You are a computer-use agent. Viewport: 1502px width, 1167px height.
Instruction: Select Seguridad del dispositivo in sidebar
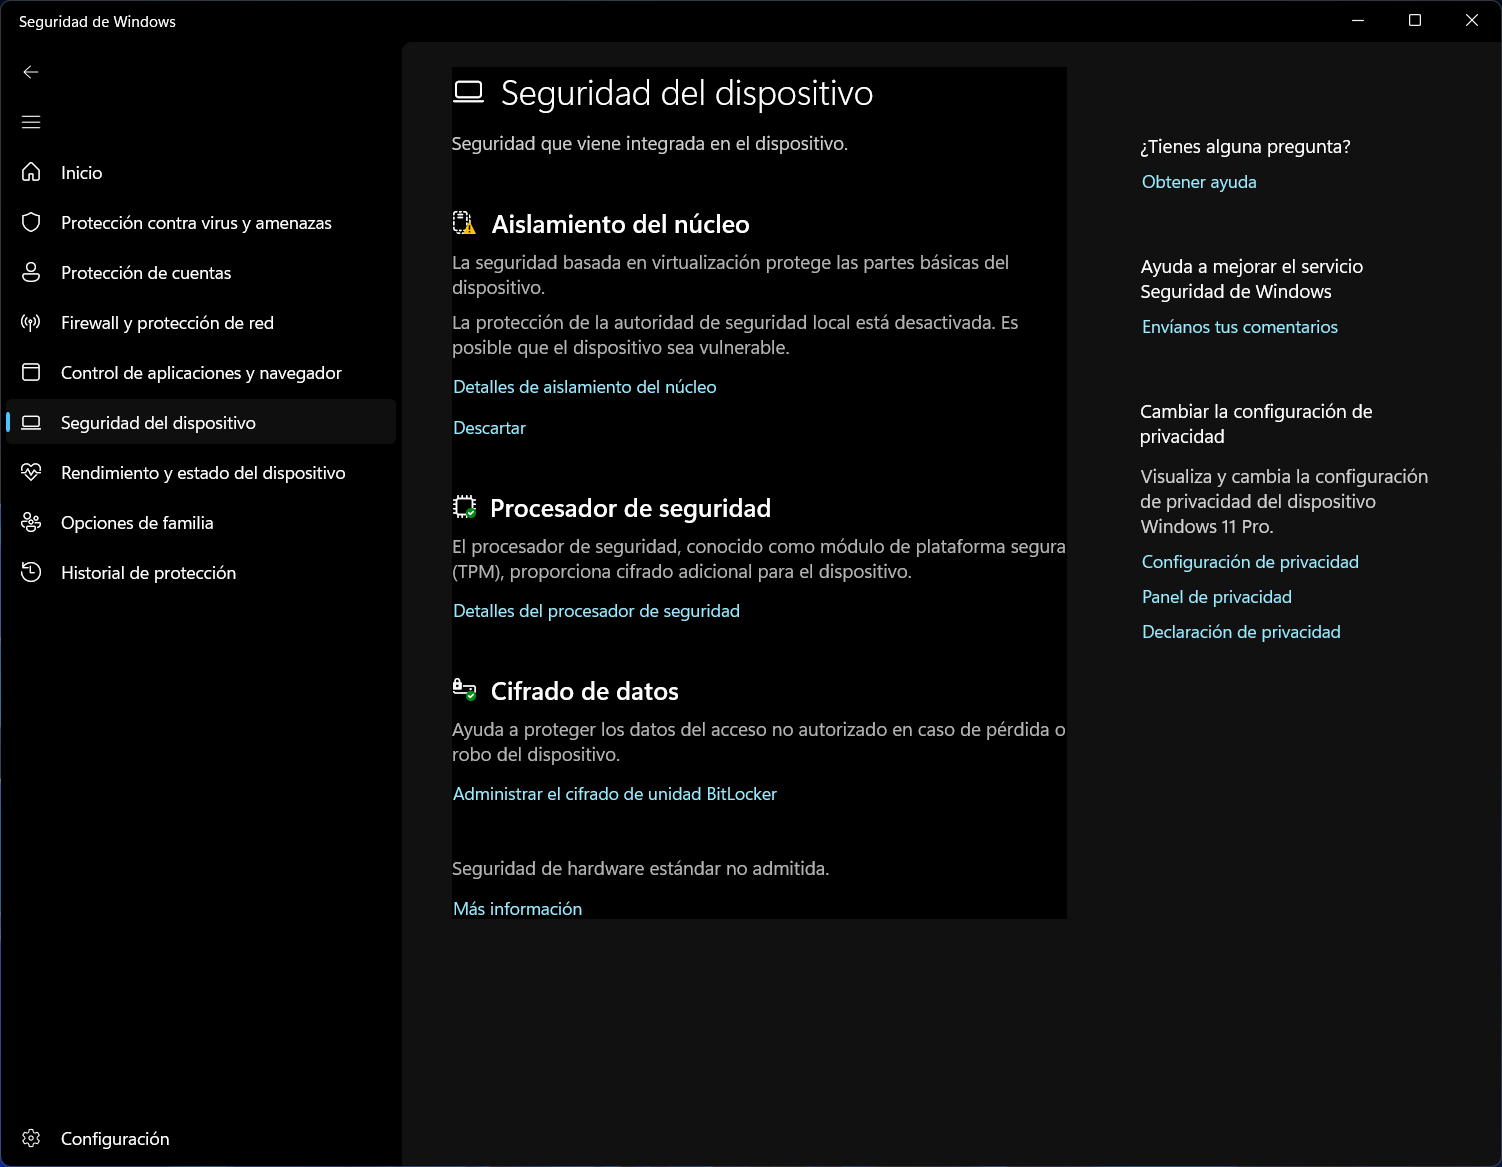tap(201, 422)
